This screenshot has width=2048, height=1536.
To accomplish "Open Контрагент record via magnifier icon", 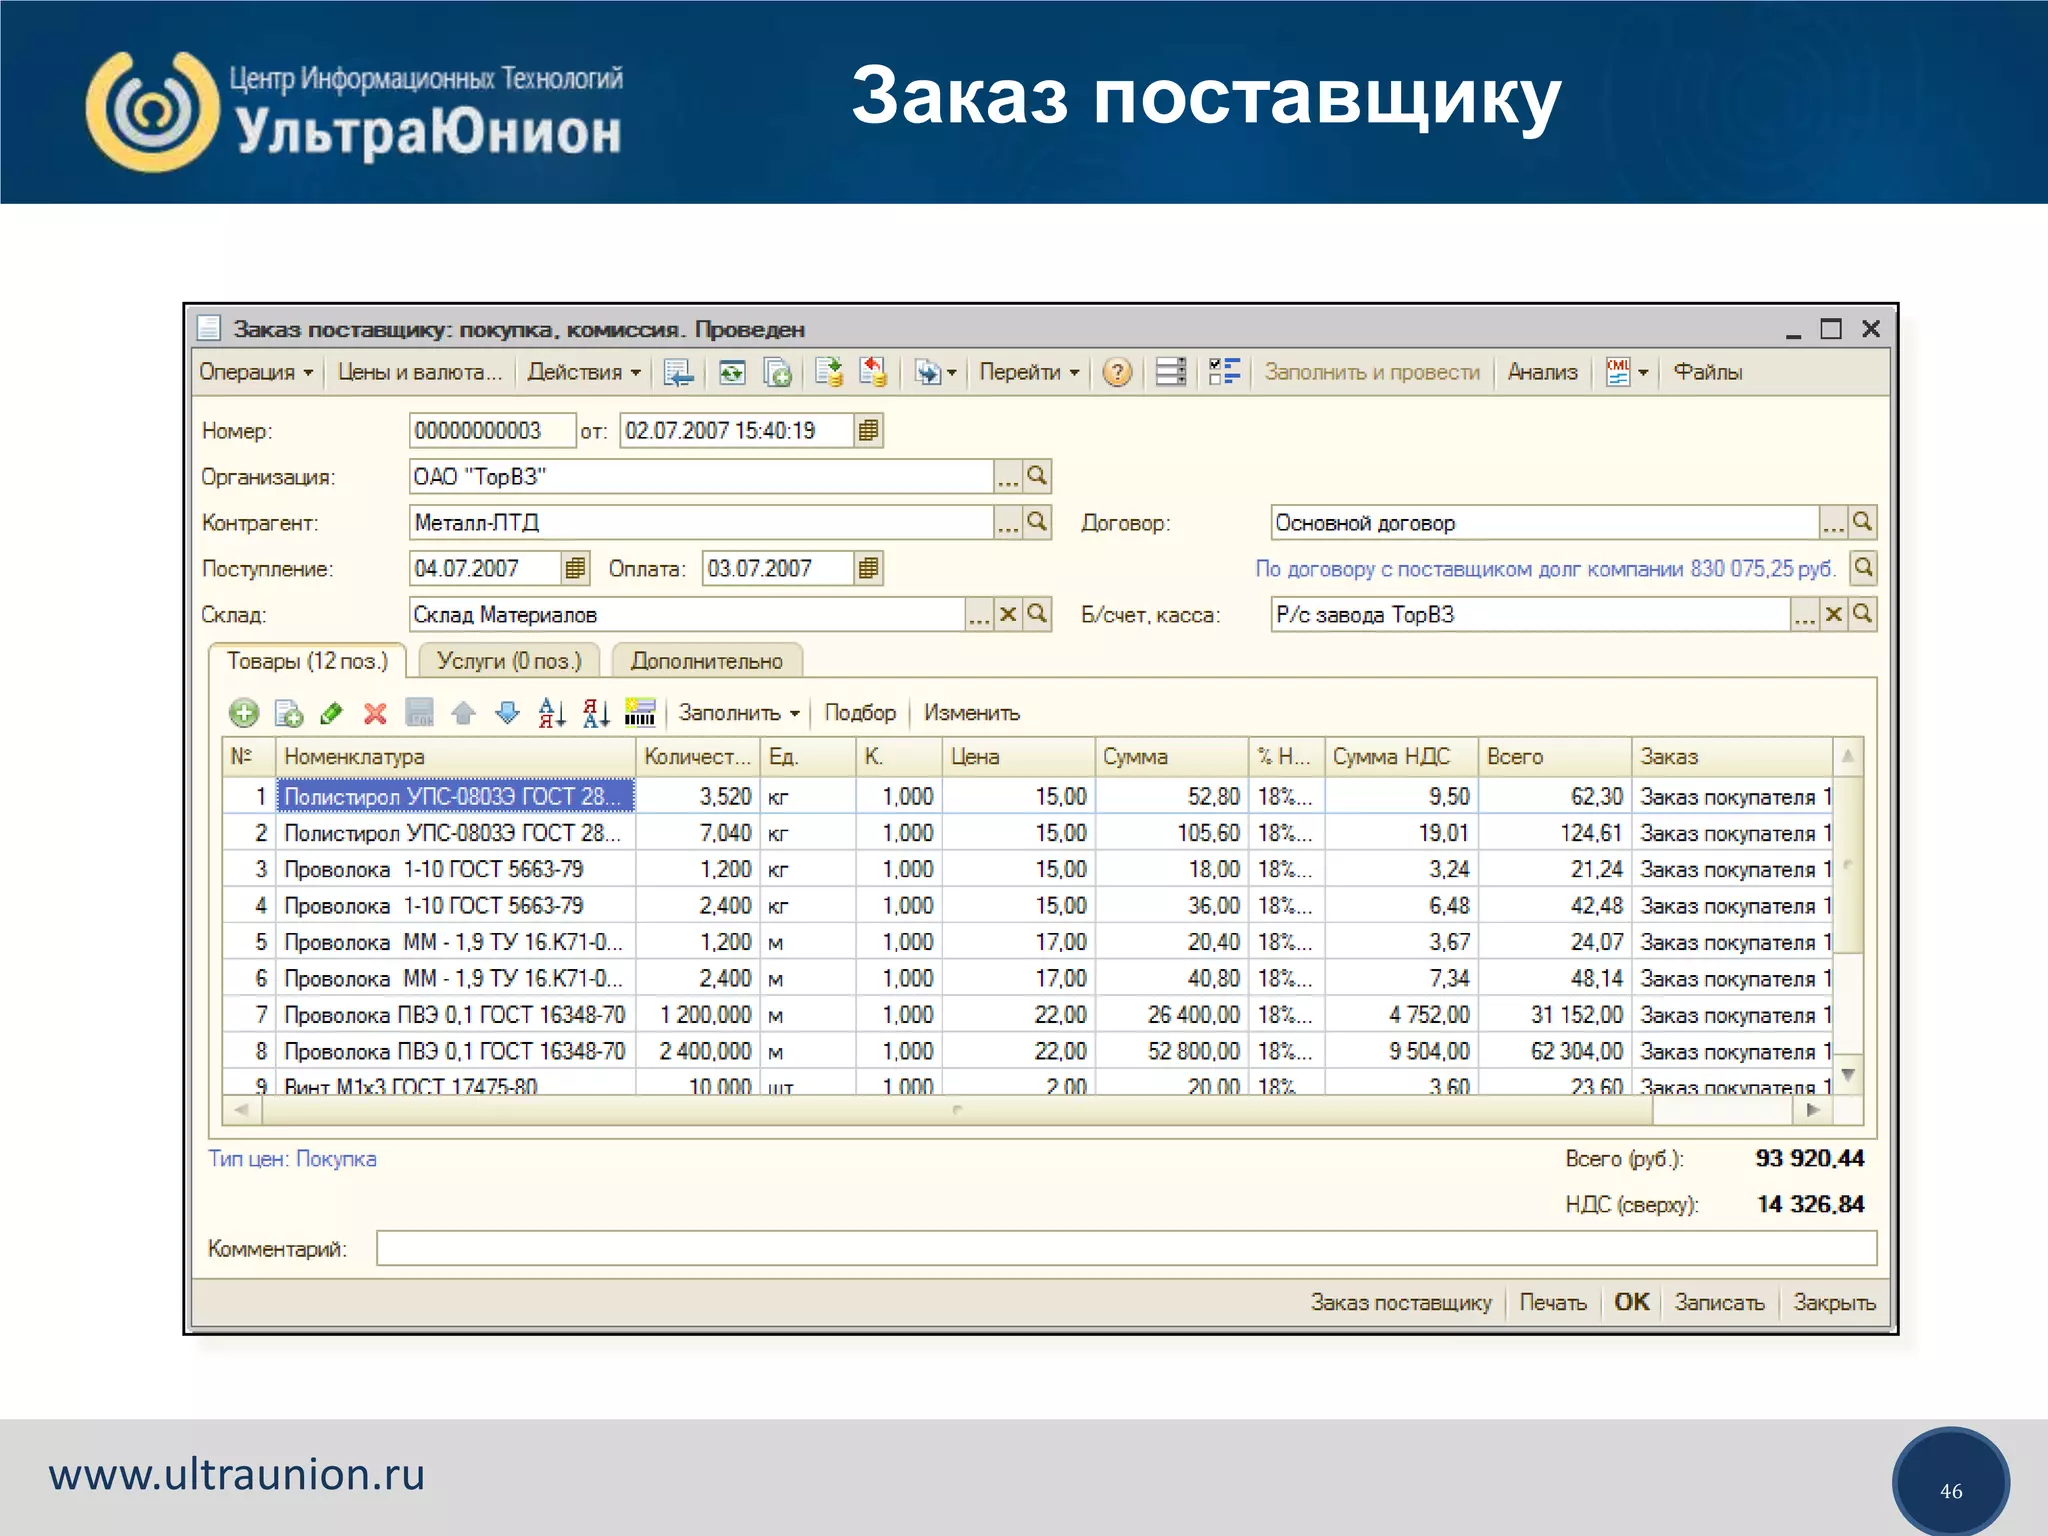I will (1037, 523).
